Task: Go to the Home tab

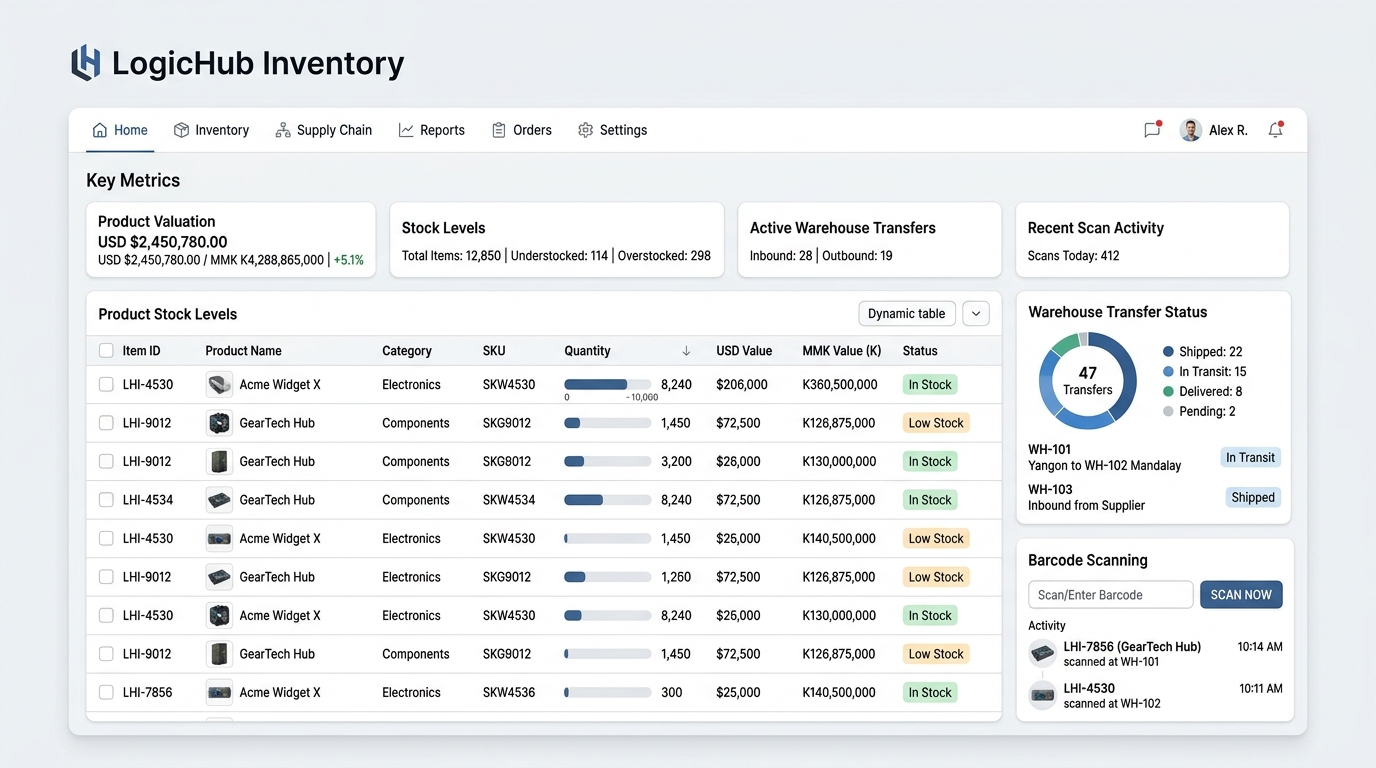Action: 120,130
